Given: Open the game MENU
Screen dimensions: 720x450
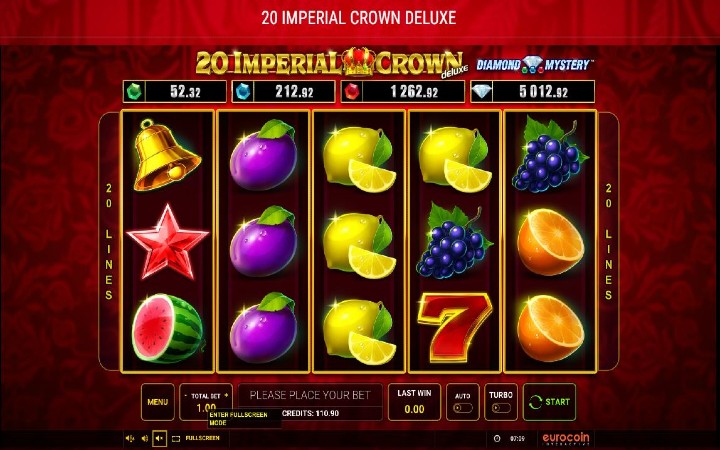Looking at the screenshot, I should tap(158, 402).
